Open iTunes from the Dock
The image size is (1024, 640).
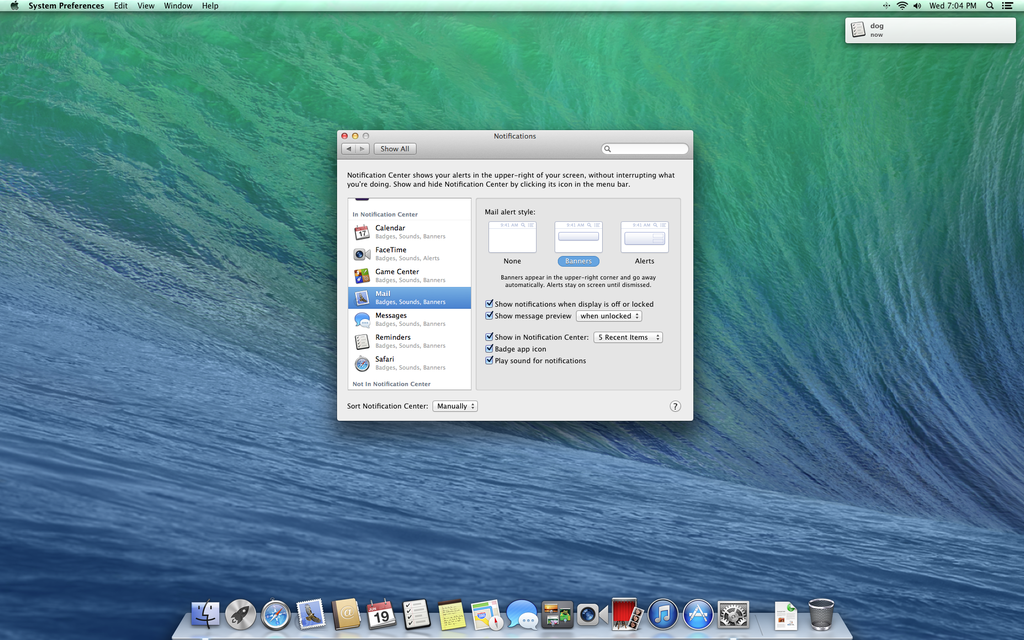[x=663, y=616]
